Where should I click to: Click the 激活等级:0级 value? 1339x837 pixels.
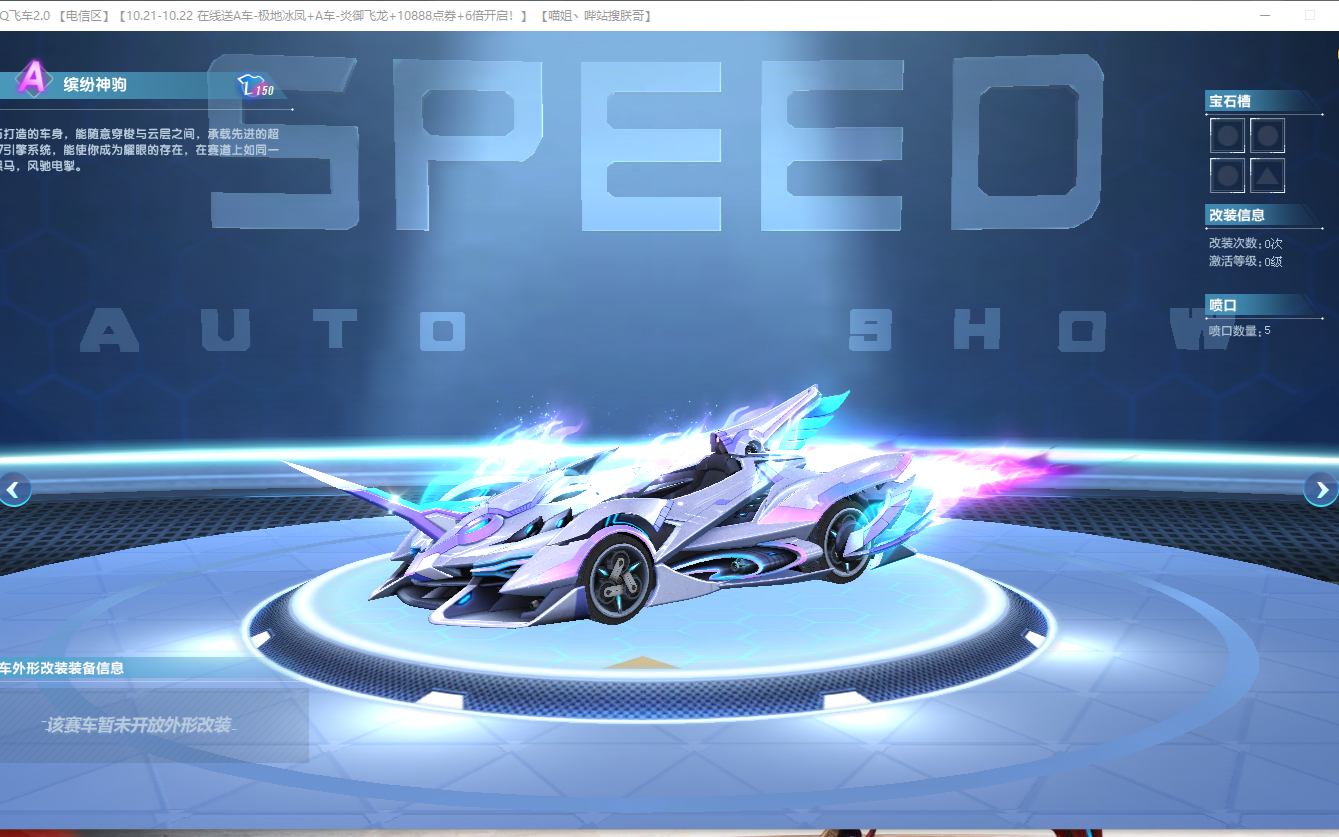1245,262
